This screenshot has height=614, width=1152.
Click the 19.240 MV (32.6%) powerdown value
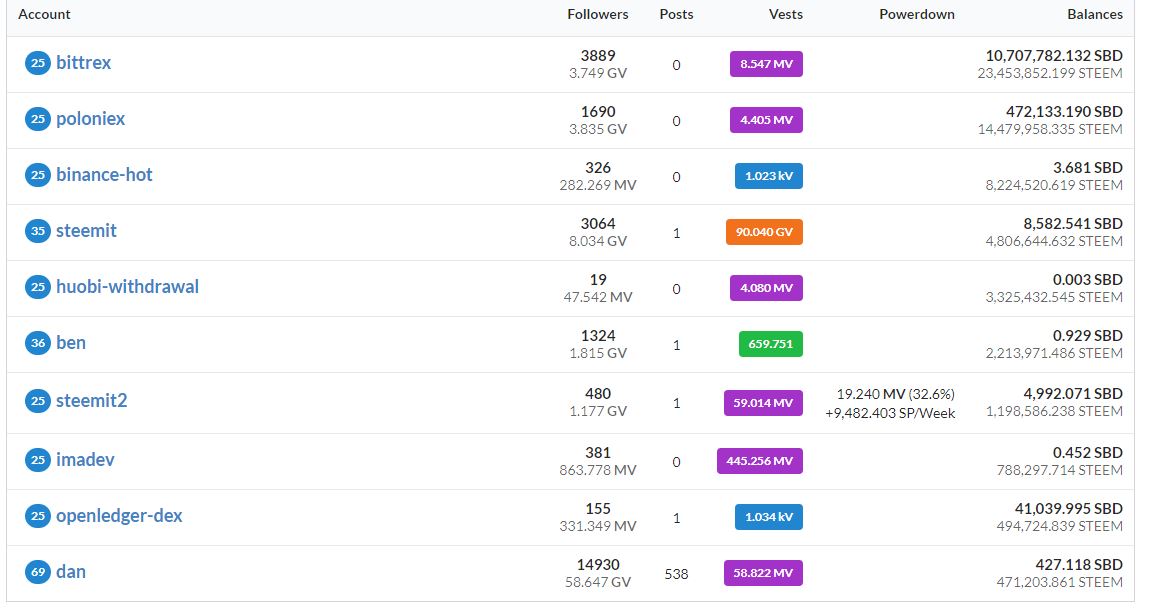[x=896, y=394]
